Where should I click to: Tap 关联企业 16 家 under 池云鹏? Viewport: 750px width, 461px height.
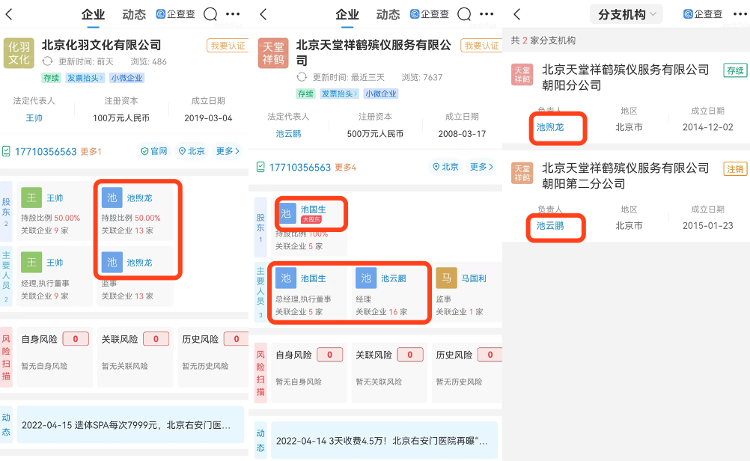381,311
